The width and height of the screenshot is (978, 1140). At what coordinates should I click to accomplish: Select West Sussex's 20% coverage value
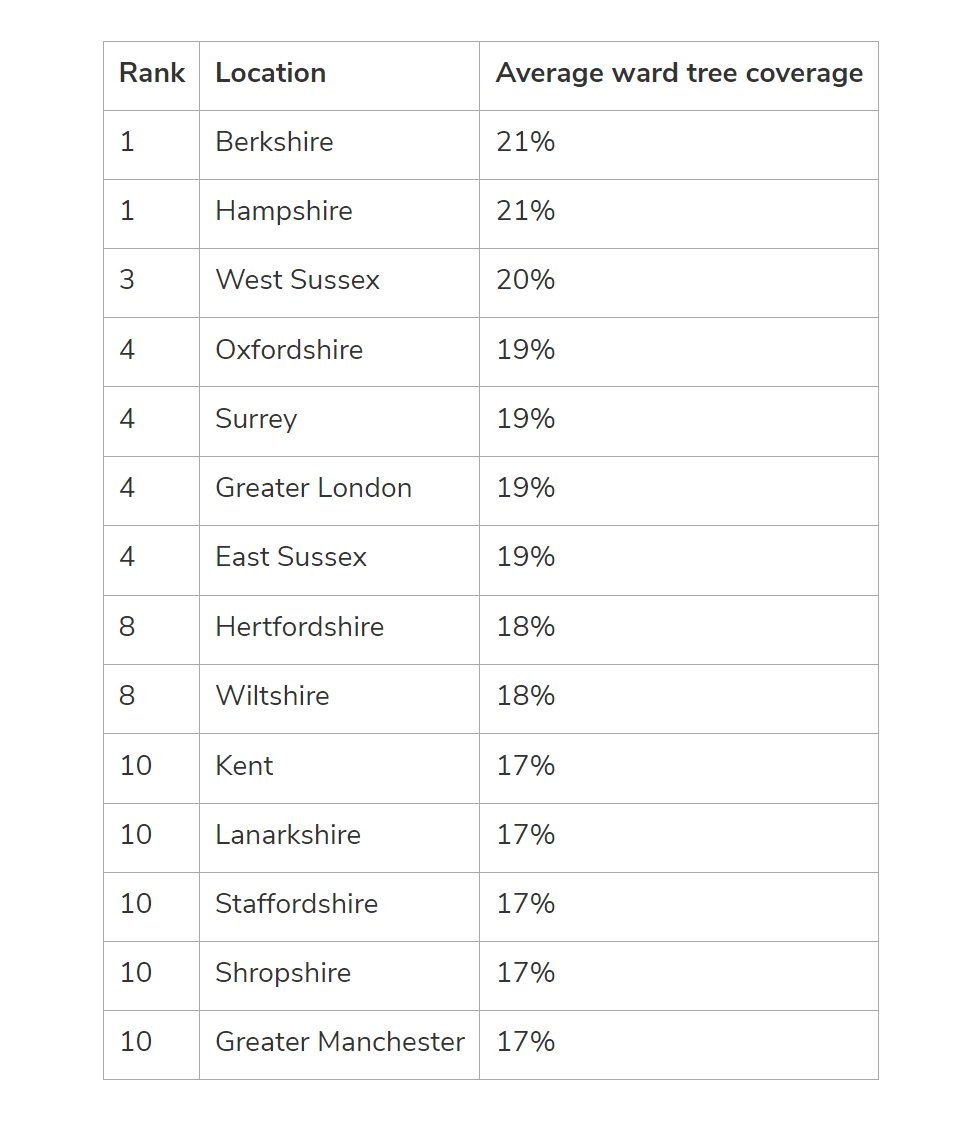pos(525,280)
